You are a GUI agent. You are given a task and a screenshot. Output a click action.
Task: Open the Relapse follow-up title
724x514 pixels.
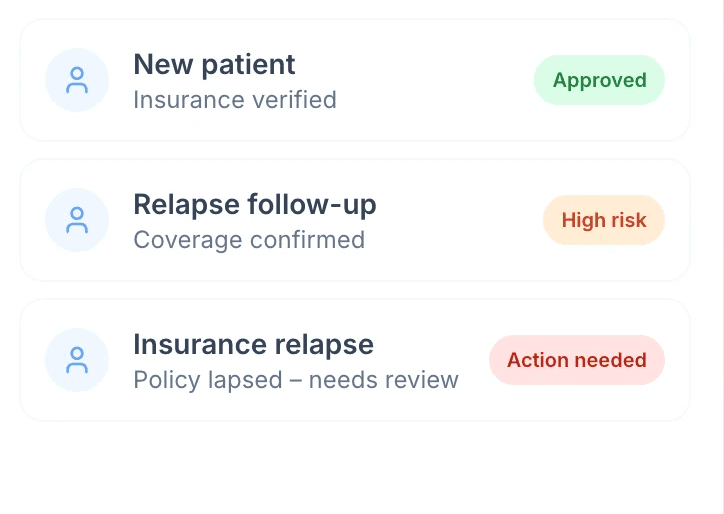point(254,205)
